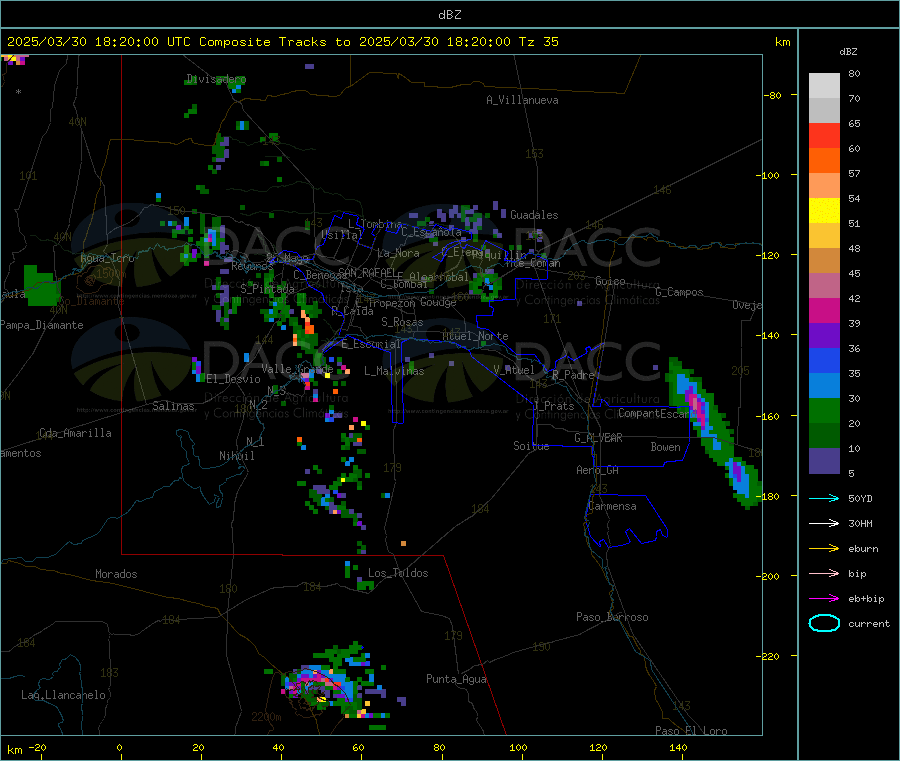Click the 'La_Nora' map label
Image resolution: width=900 pixels, height=761 pixels.
(x=398, y=253)
